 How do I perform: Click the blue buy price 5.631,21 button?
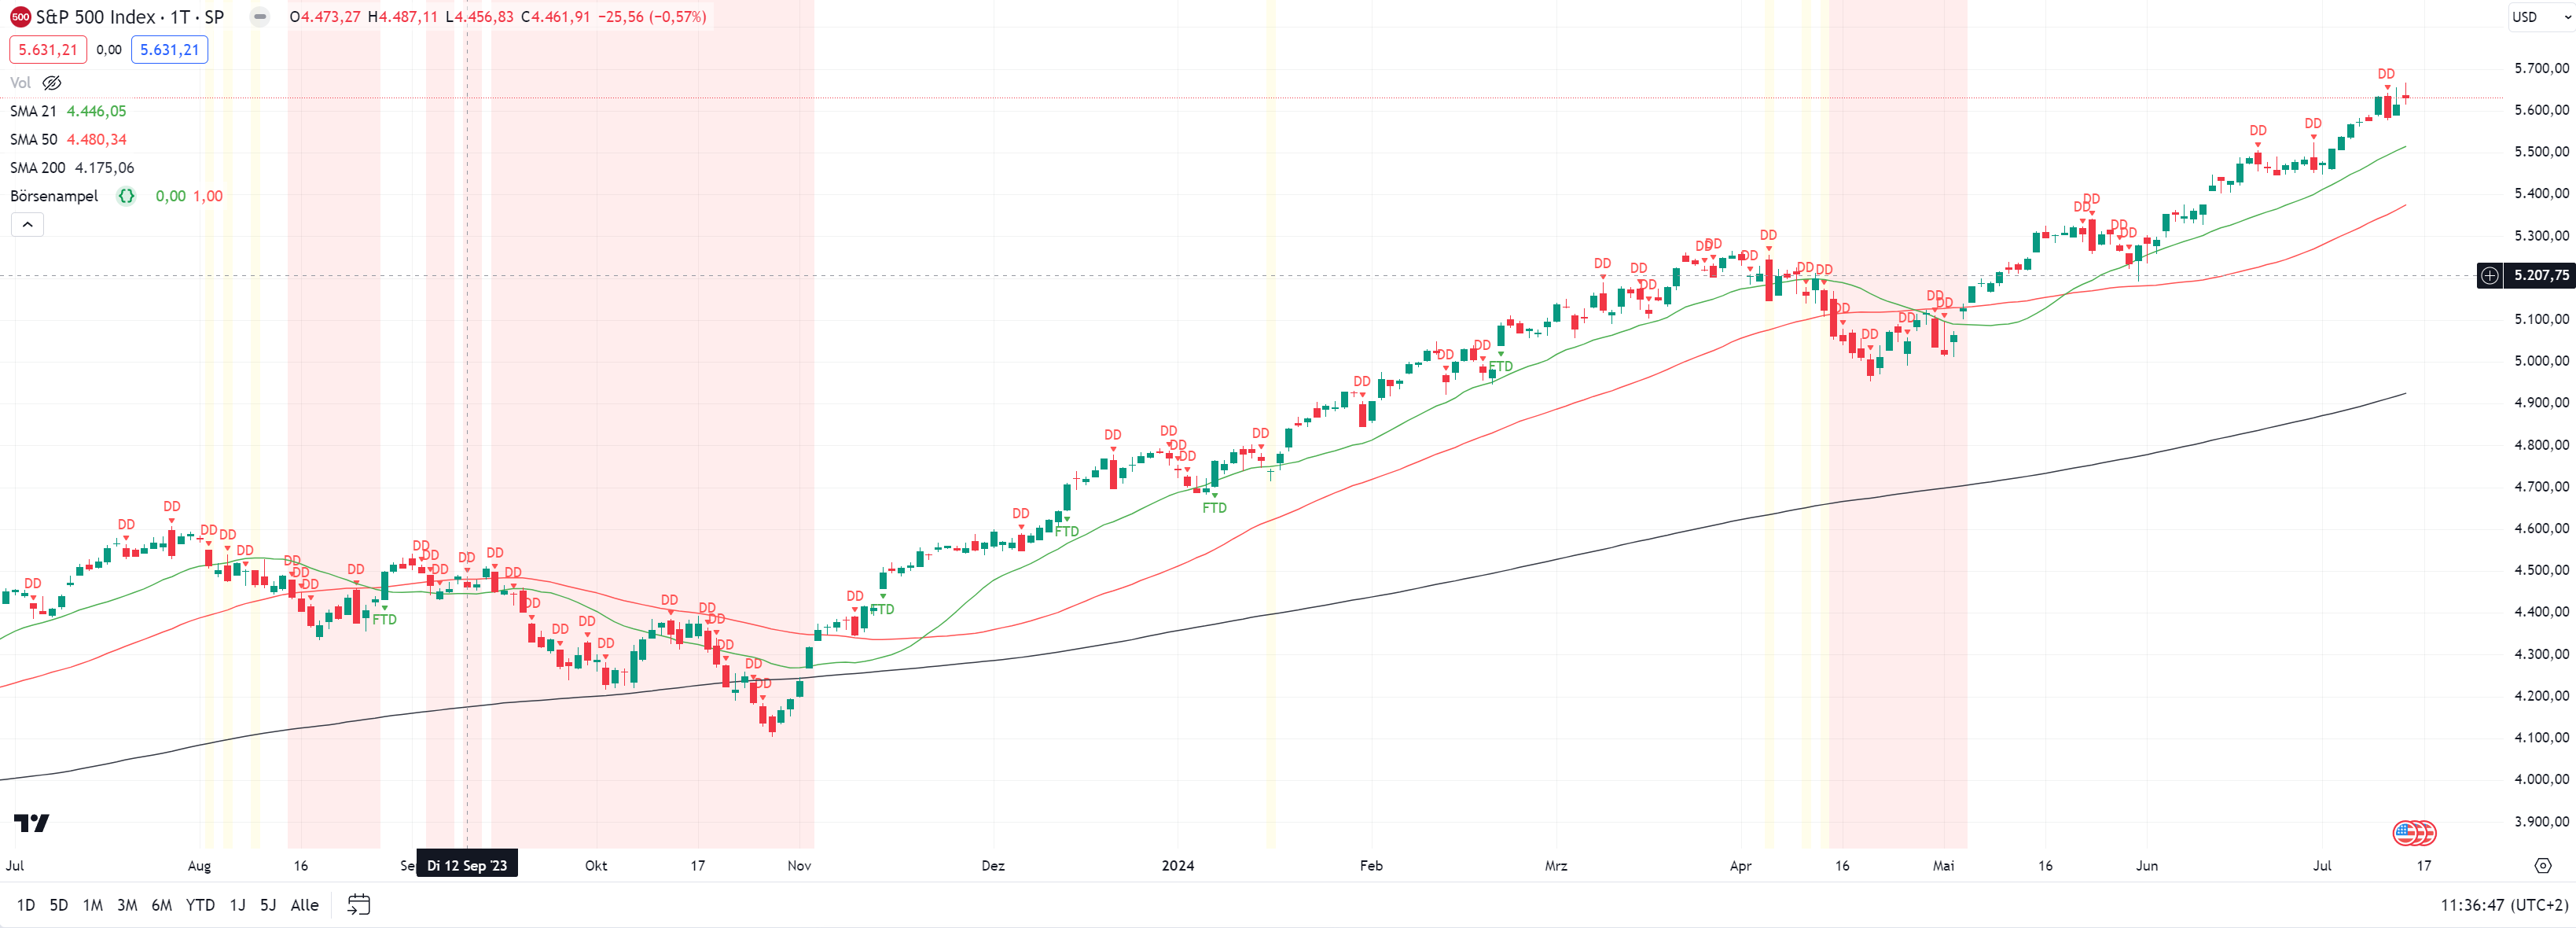pyautogui.click(x=169, y=50)
